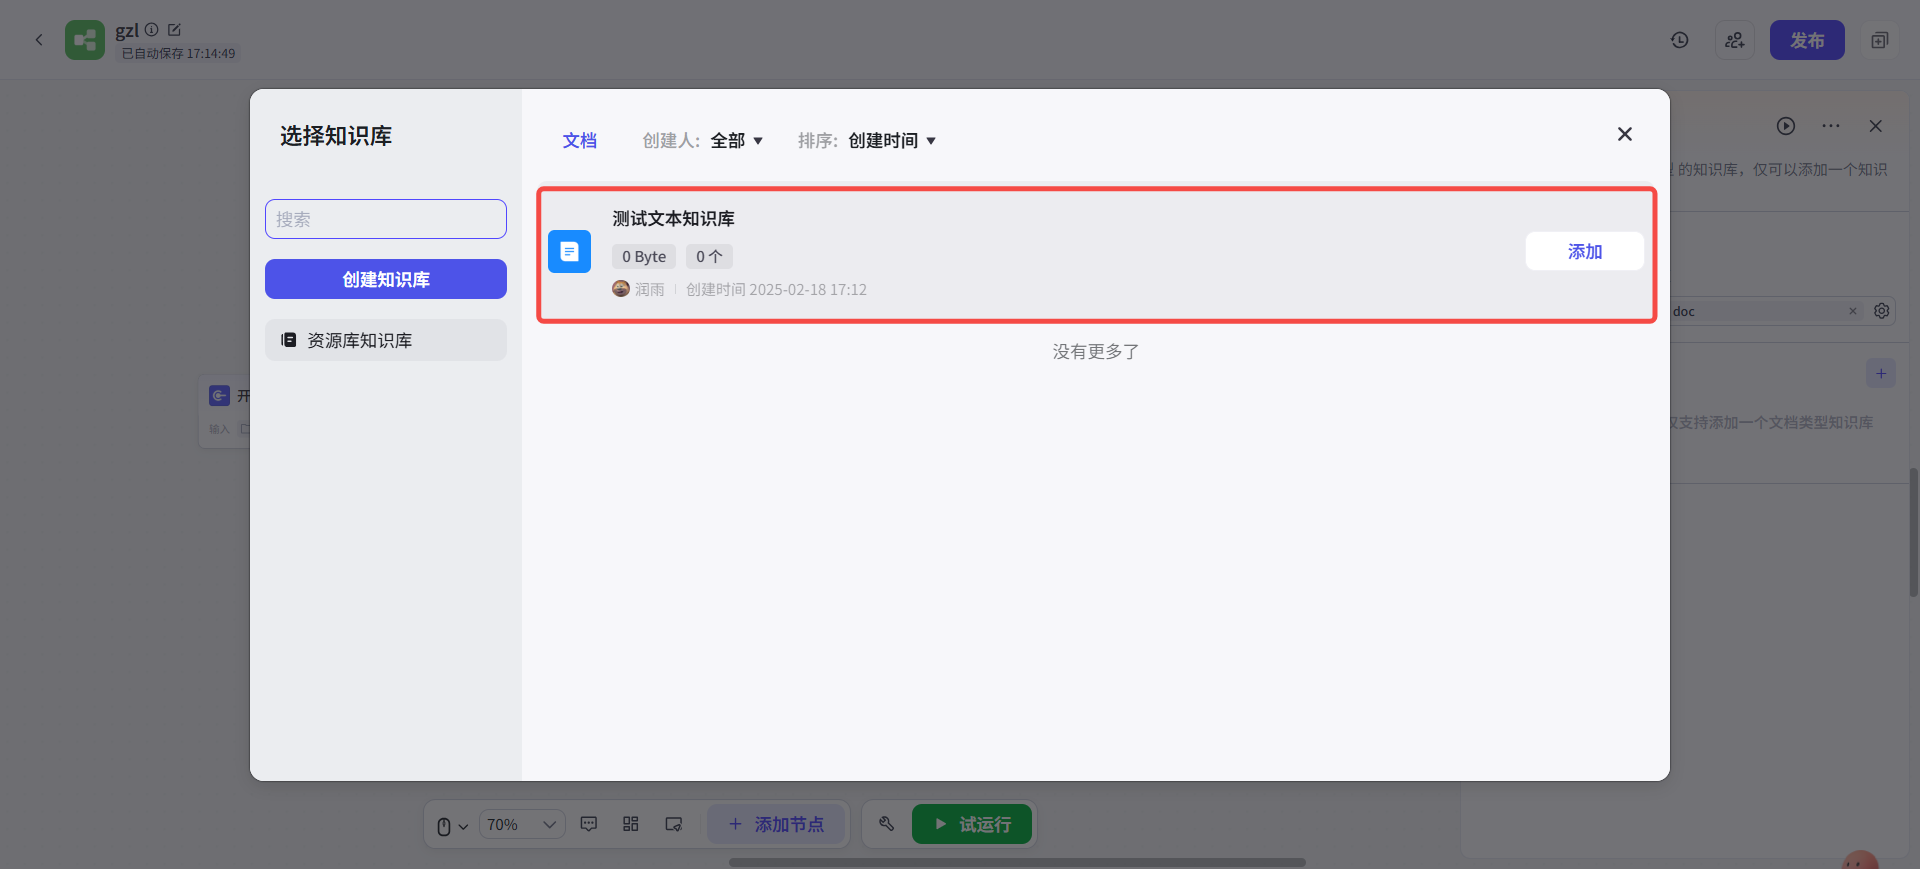Click the run icon in side panel

1786,126
